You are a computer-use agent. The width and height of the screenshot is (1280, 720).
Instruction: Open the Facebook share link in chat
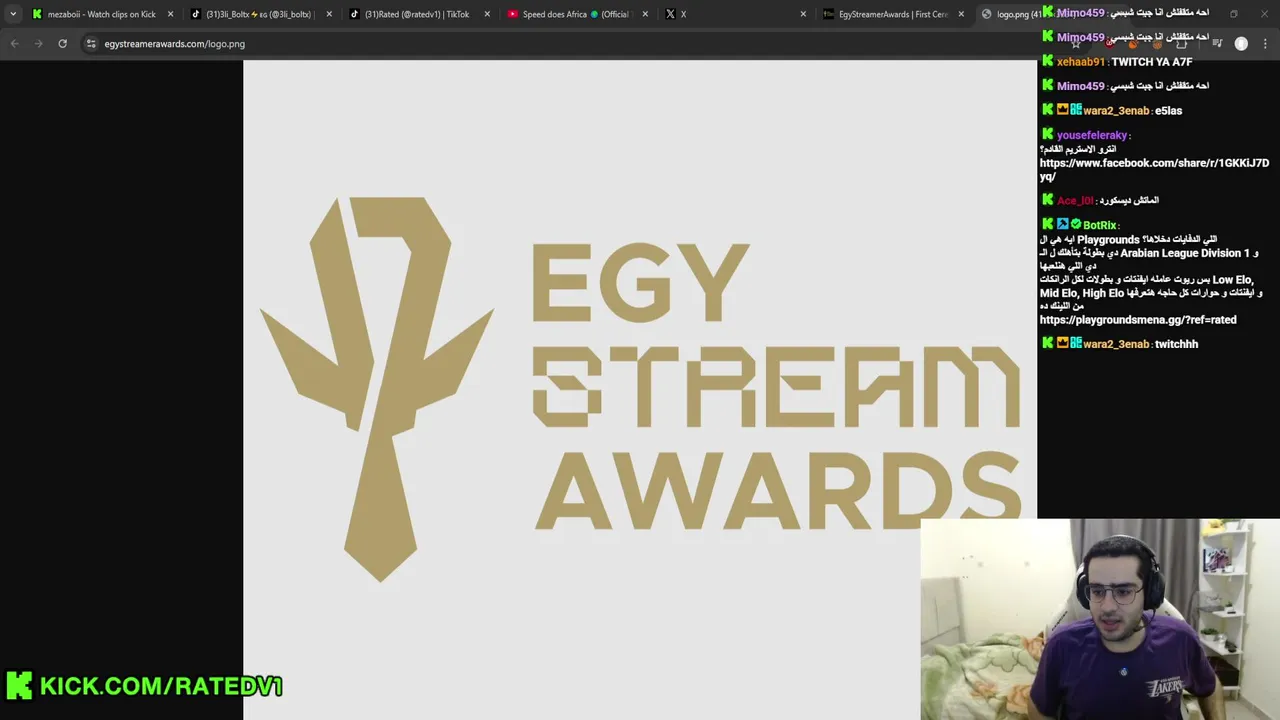[x=1154, y=170]
